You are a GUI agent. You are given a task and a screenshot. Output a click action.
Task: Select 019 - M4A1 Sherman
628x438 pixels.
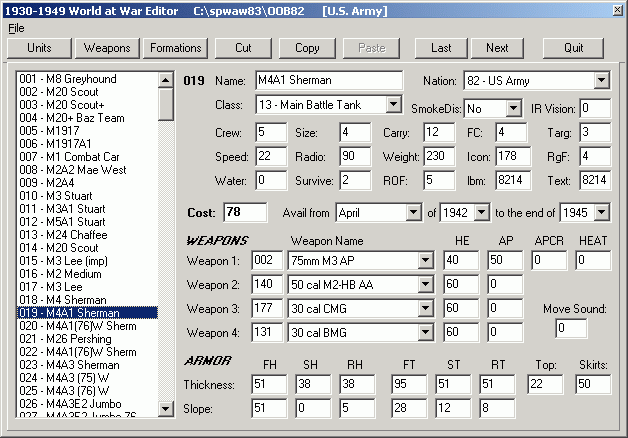(87, 313)
